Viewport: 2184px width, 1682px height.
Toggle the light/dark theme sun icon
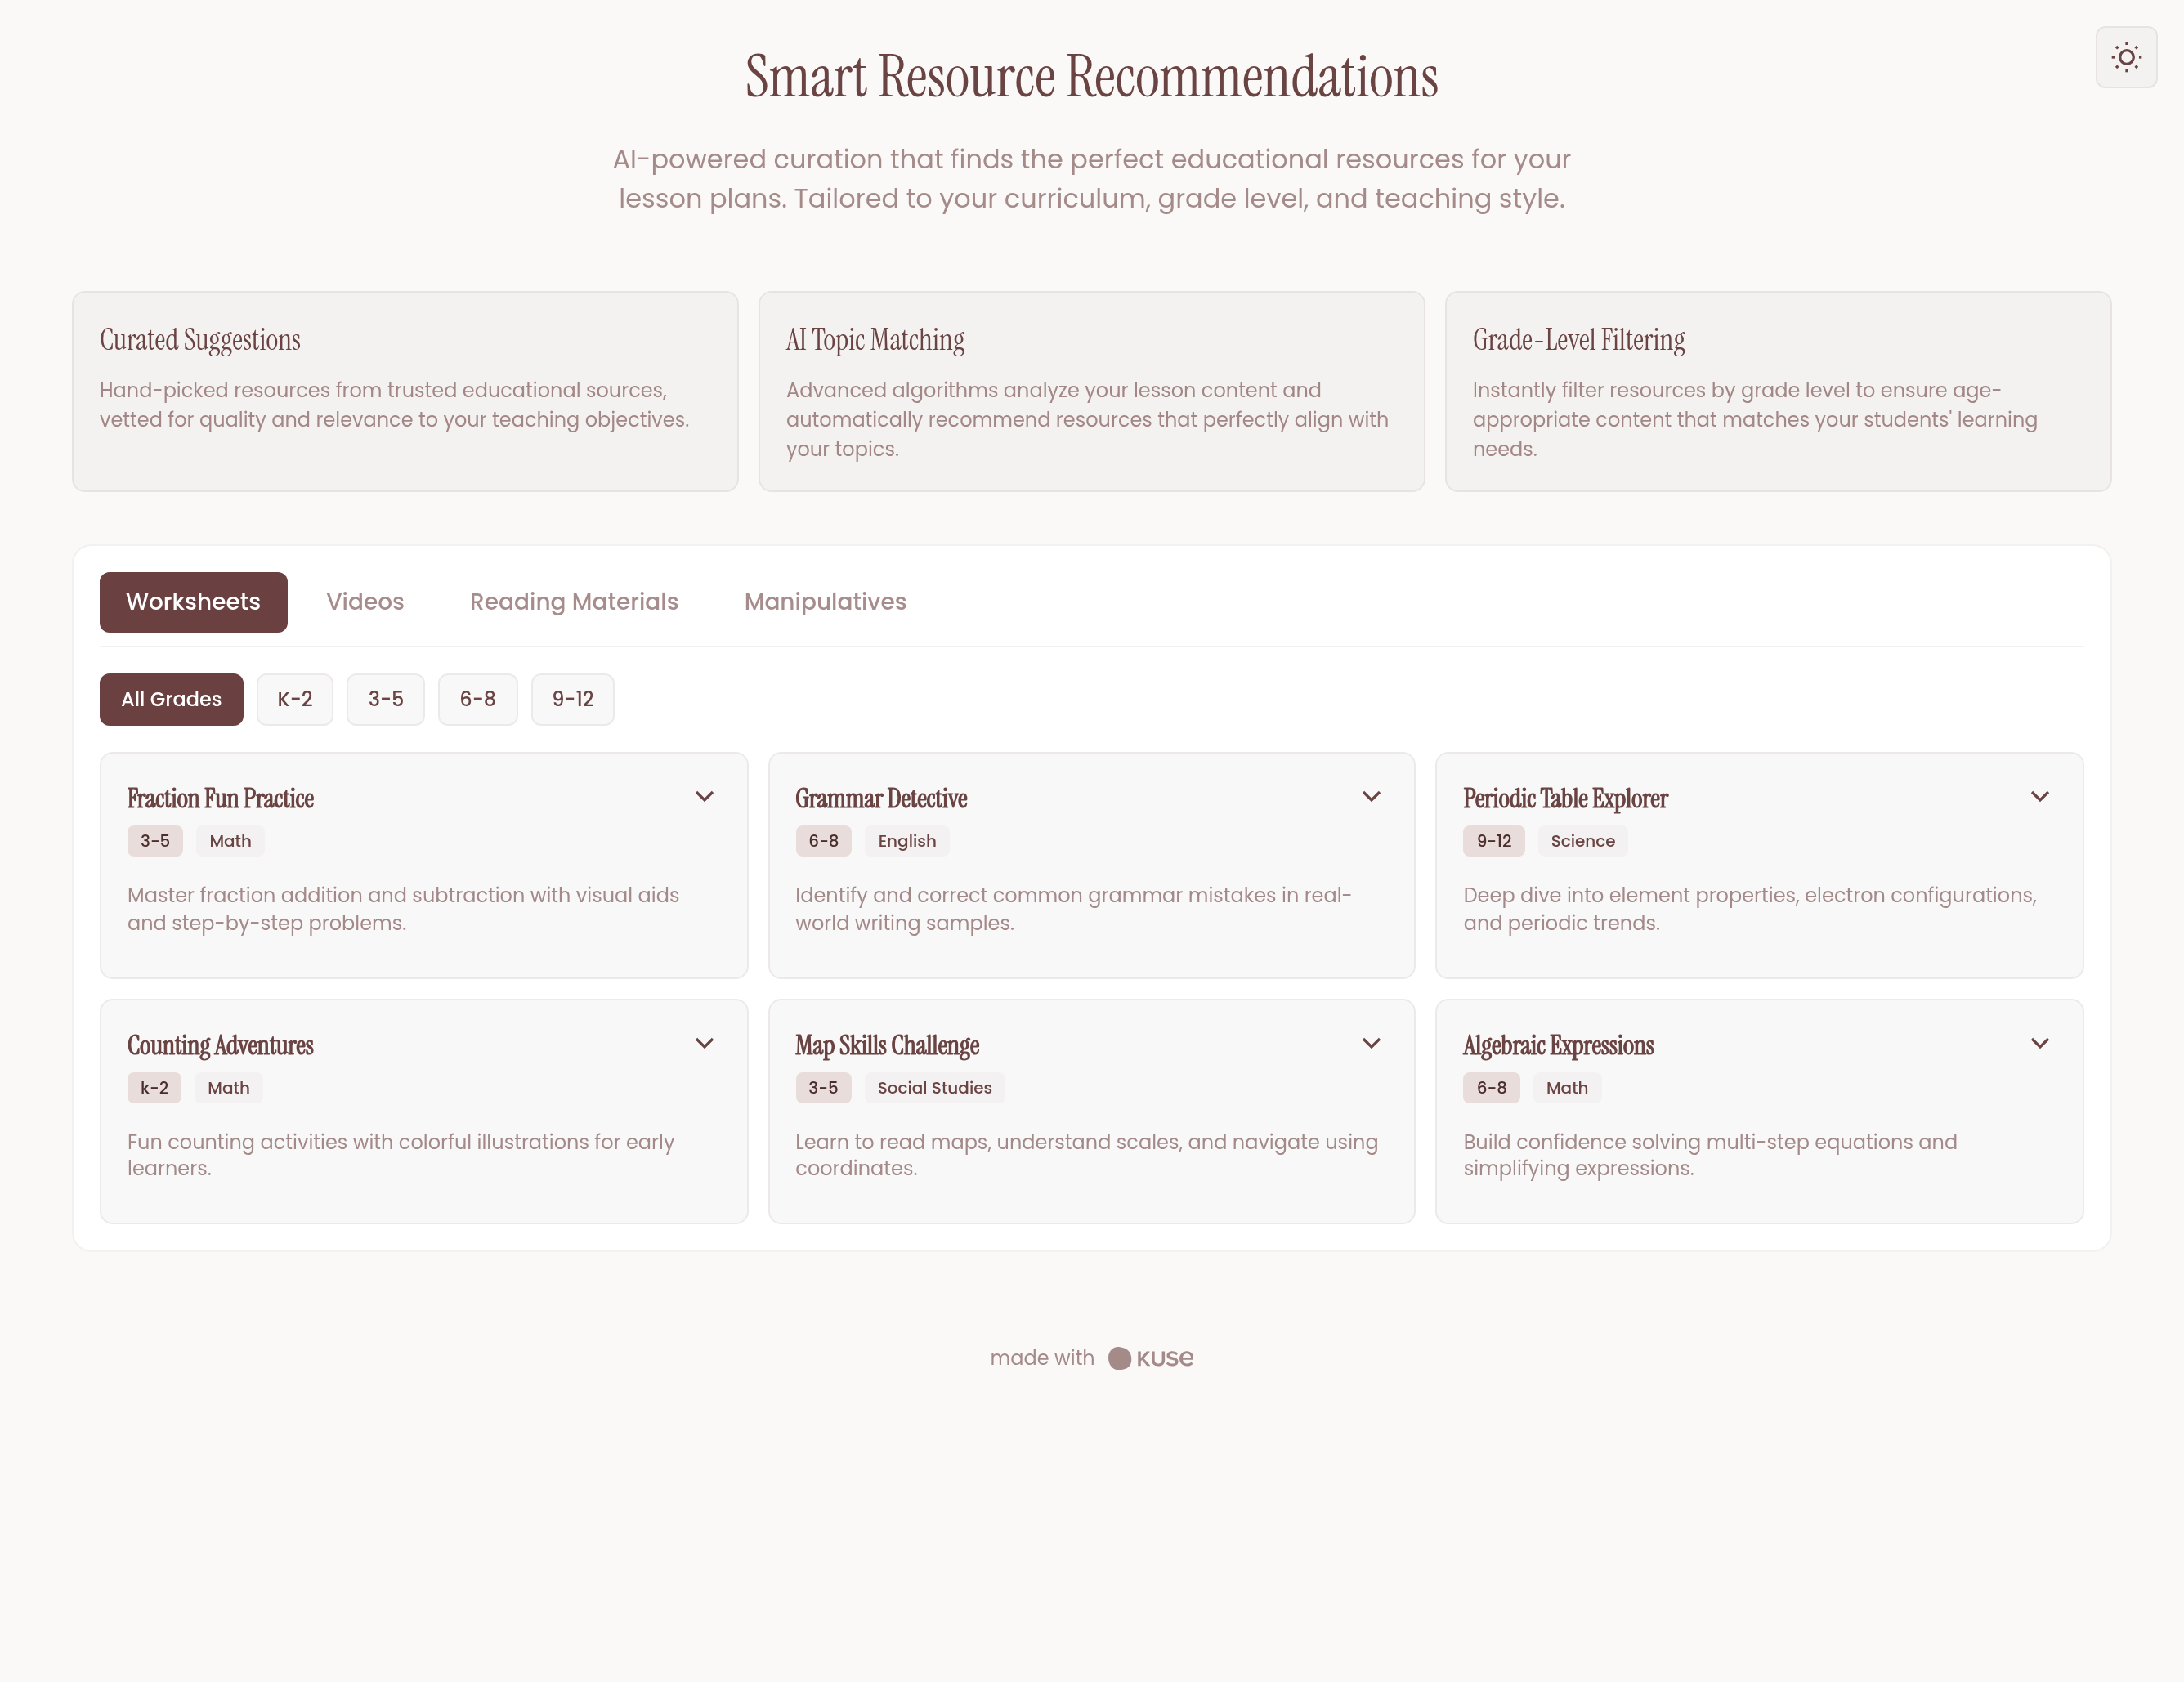(2126, 57)
